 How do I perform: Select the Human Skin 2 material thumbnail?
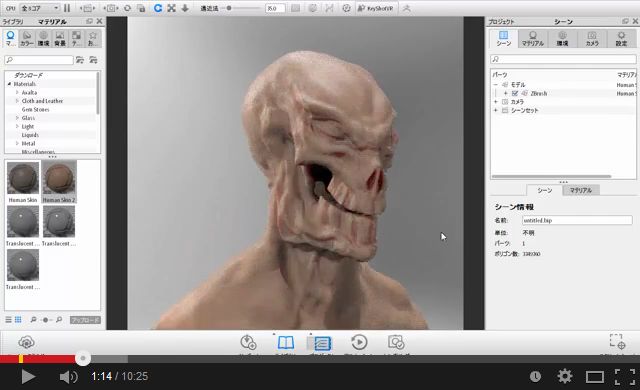pyautogui.click(x=59, y=178)
